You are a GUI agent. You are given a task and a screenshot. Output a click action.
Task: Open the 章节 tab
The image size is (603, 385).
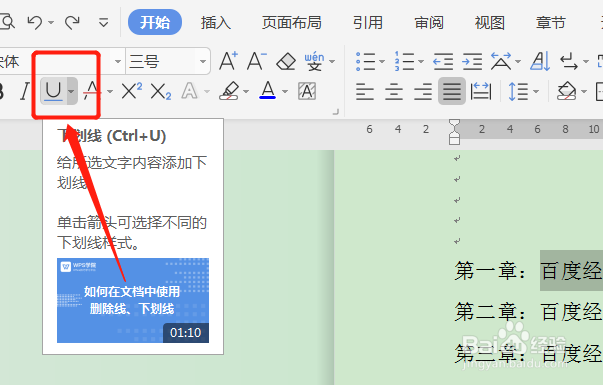pos(550,23)
